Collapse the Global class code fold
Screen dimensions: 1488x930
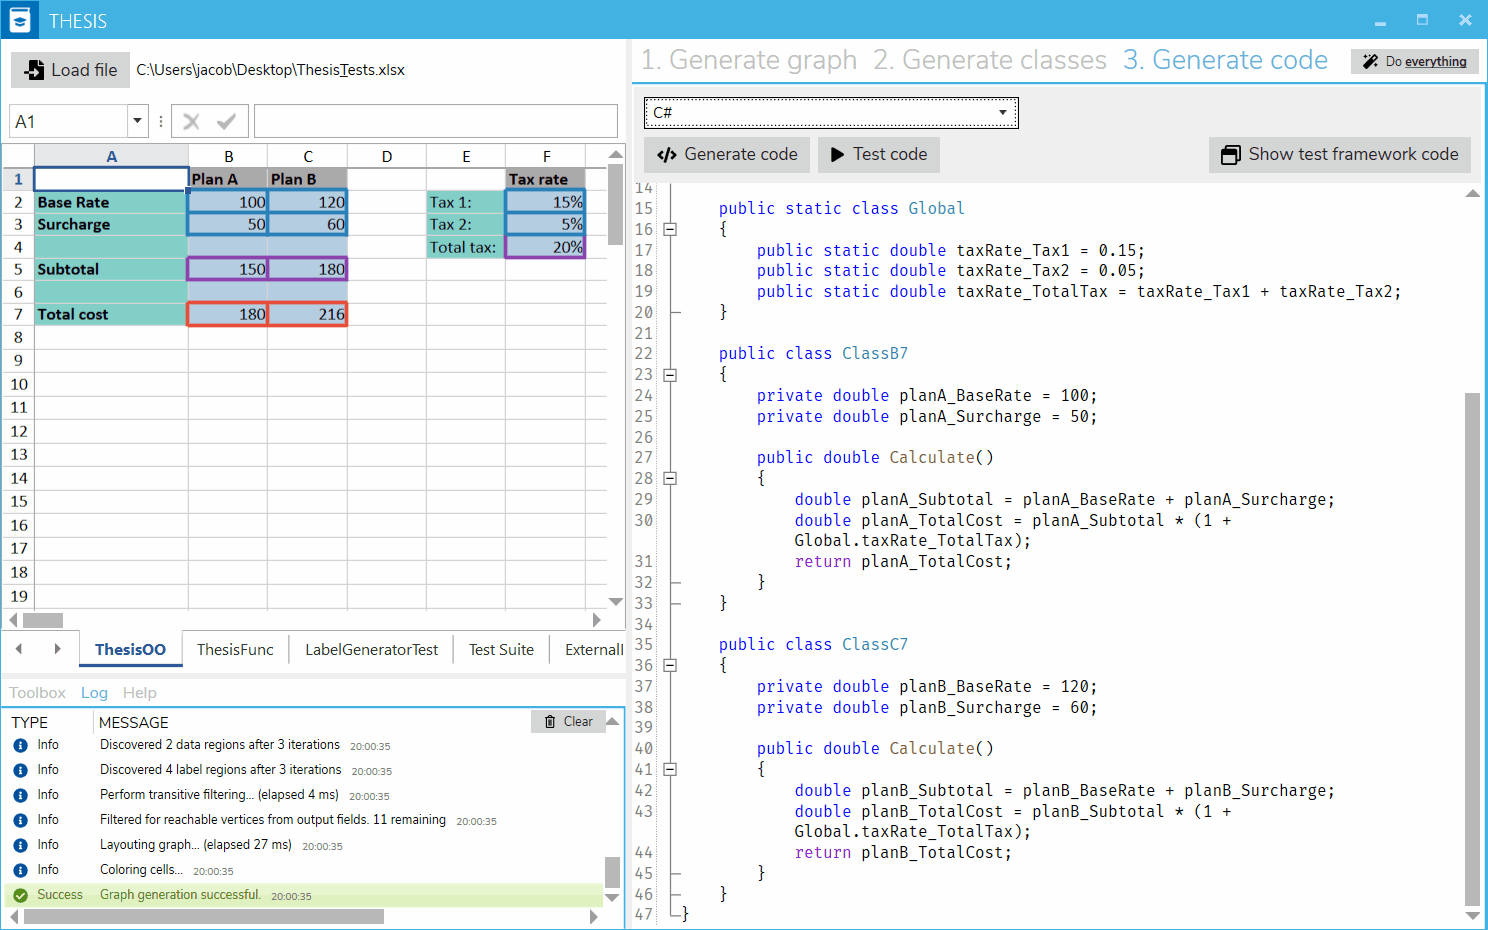click(670, 229)
